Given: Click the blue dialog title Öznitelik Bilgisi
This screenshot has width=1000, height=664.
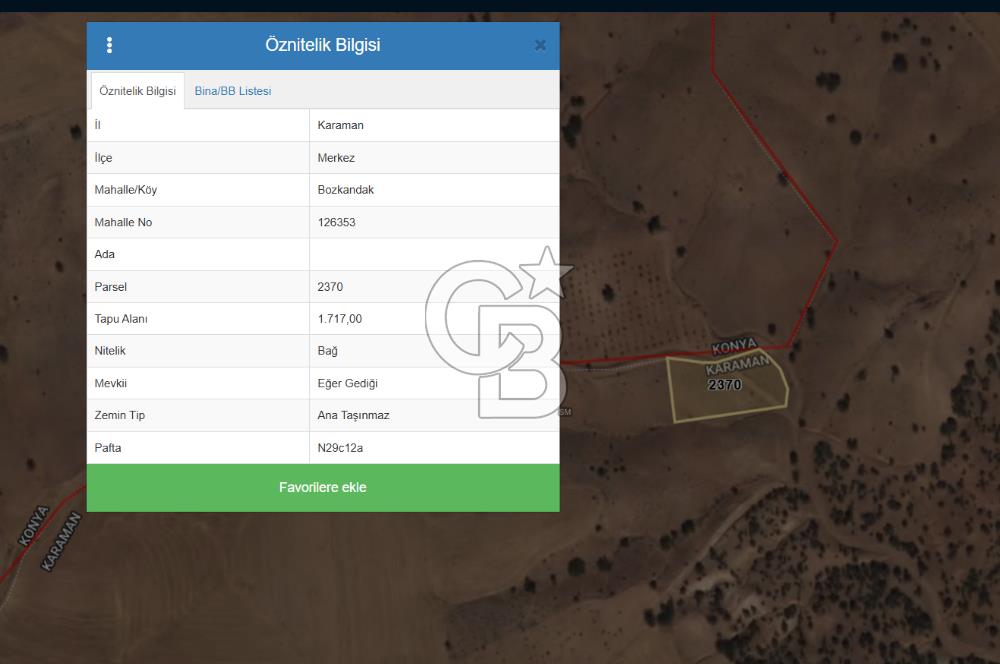Looking at the screenshot, I should click(322, 45).
